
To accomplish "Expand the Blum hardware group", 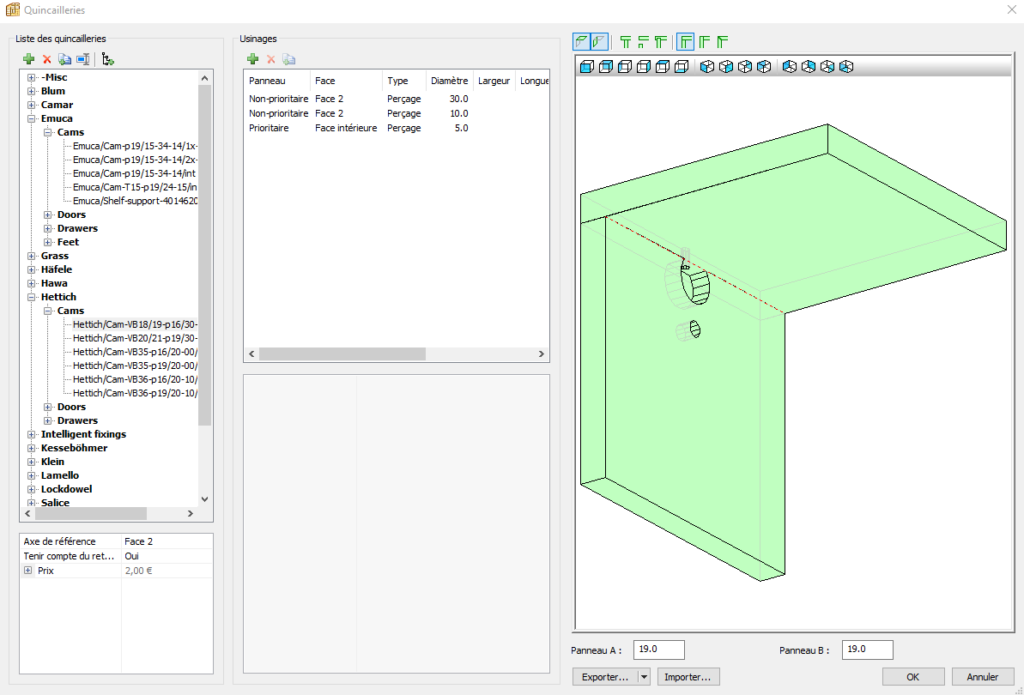I will click(32, 91).
